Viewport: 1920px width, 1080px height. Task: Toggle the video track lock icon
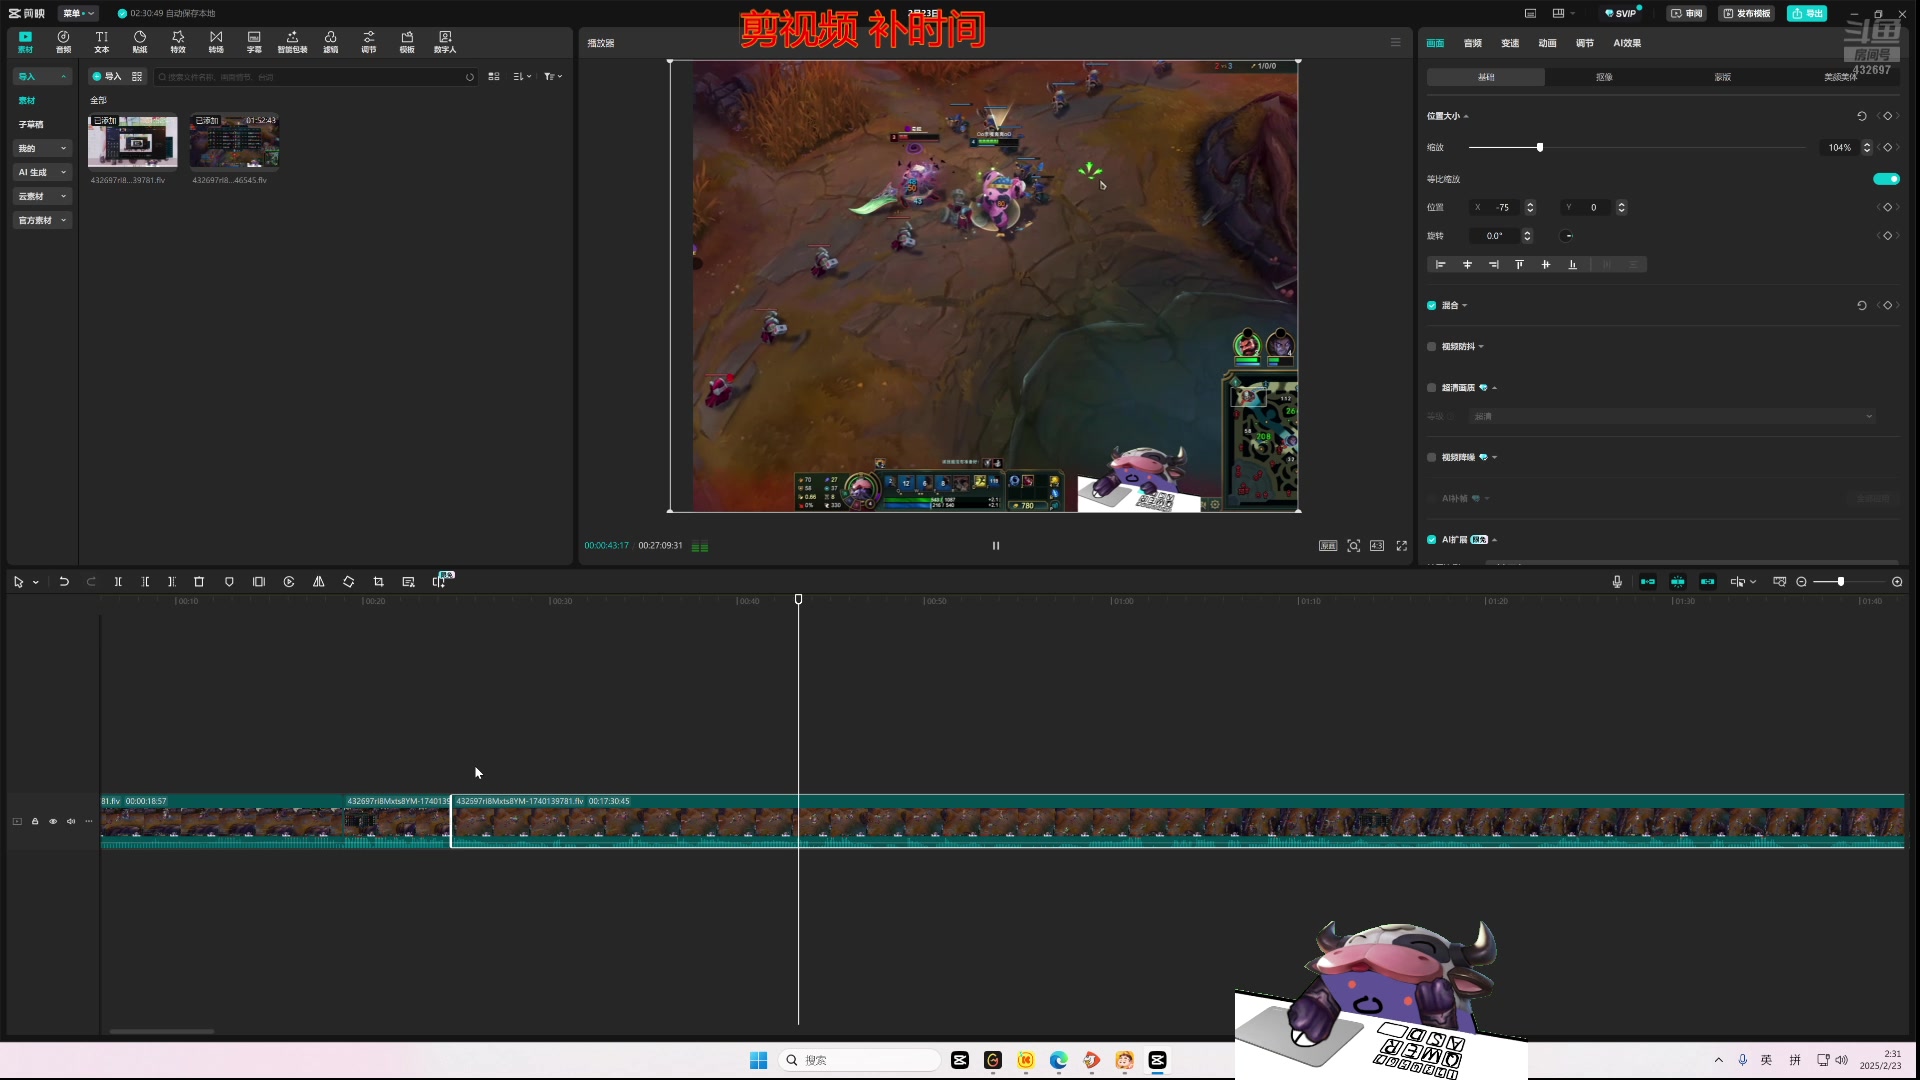35,822
